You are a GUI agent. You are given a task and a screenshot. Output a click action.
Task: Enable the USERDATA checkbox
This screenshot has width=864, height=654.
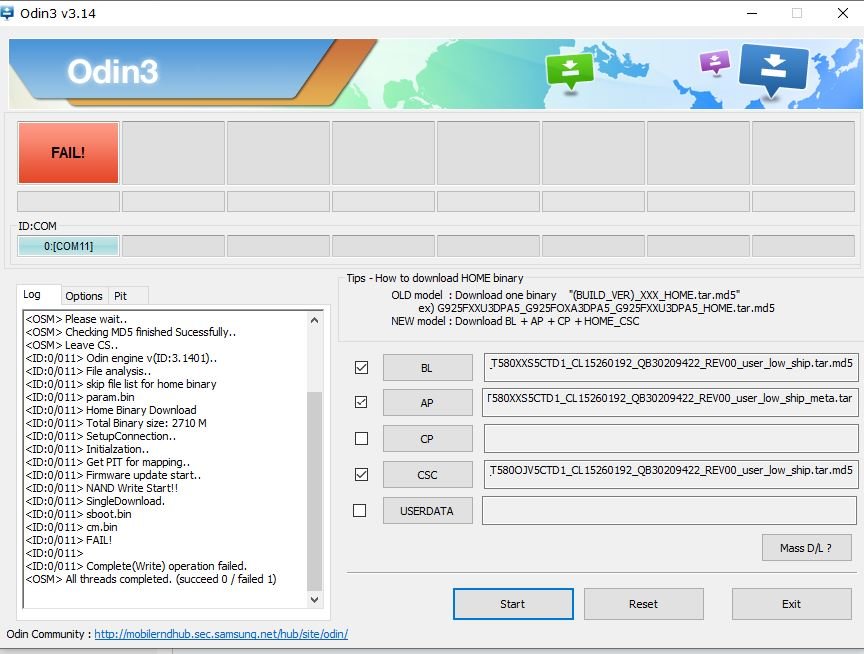point(359,511)
